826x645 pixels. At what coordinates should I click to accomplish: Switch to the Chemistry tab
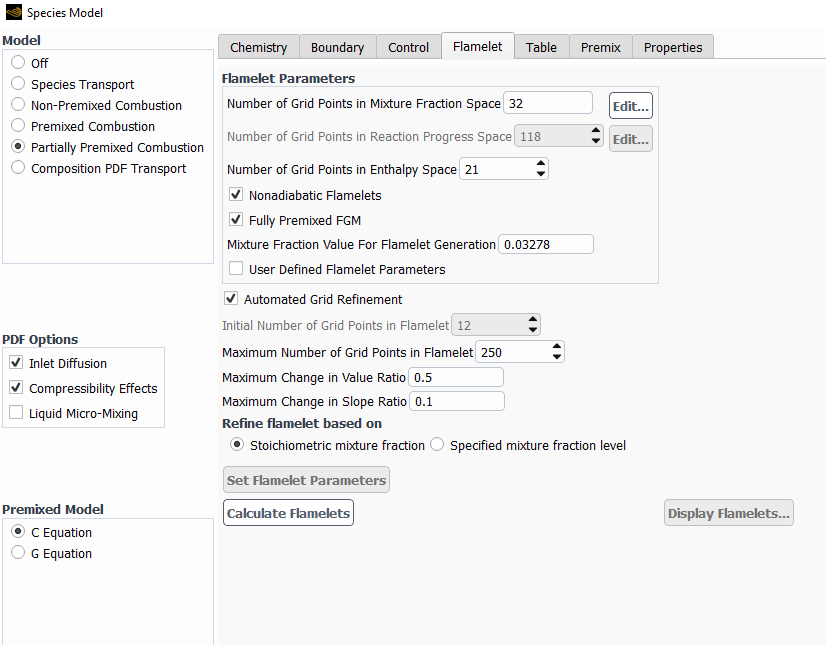pos(259,47)
